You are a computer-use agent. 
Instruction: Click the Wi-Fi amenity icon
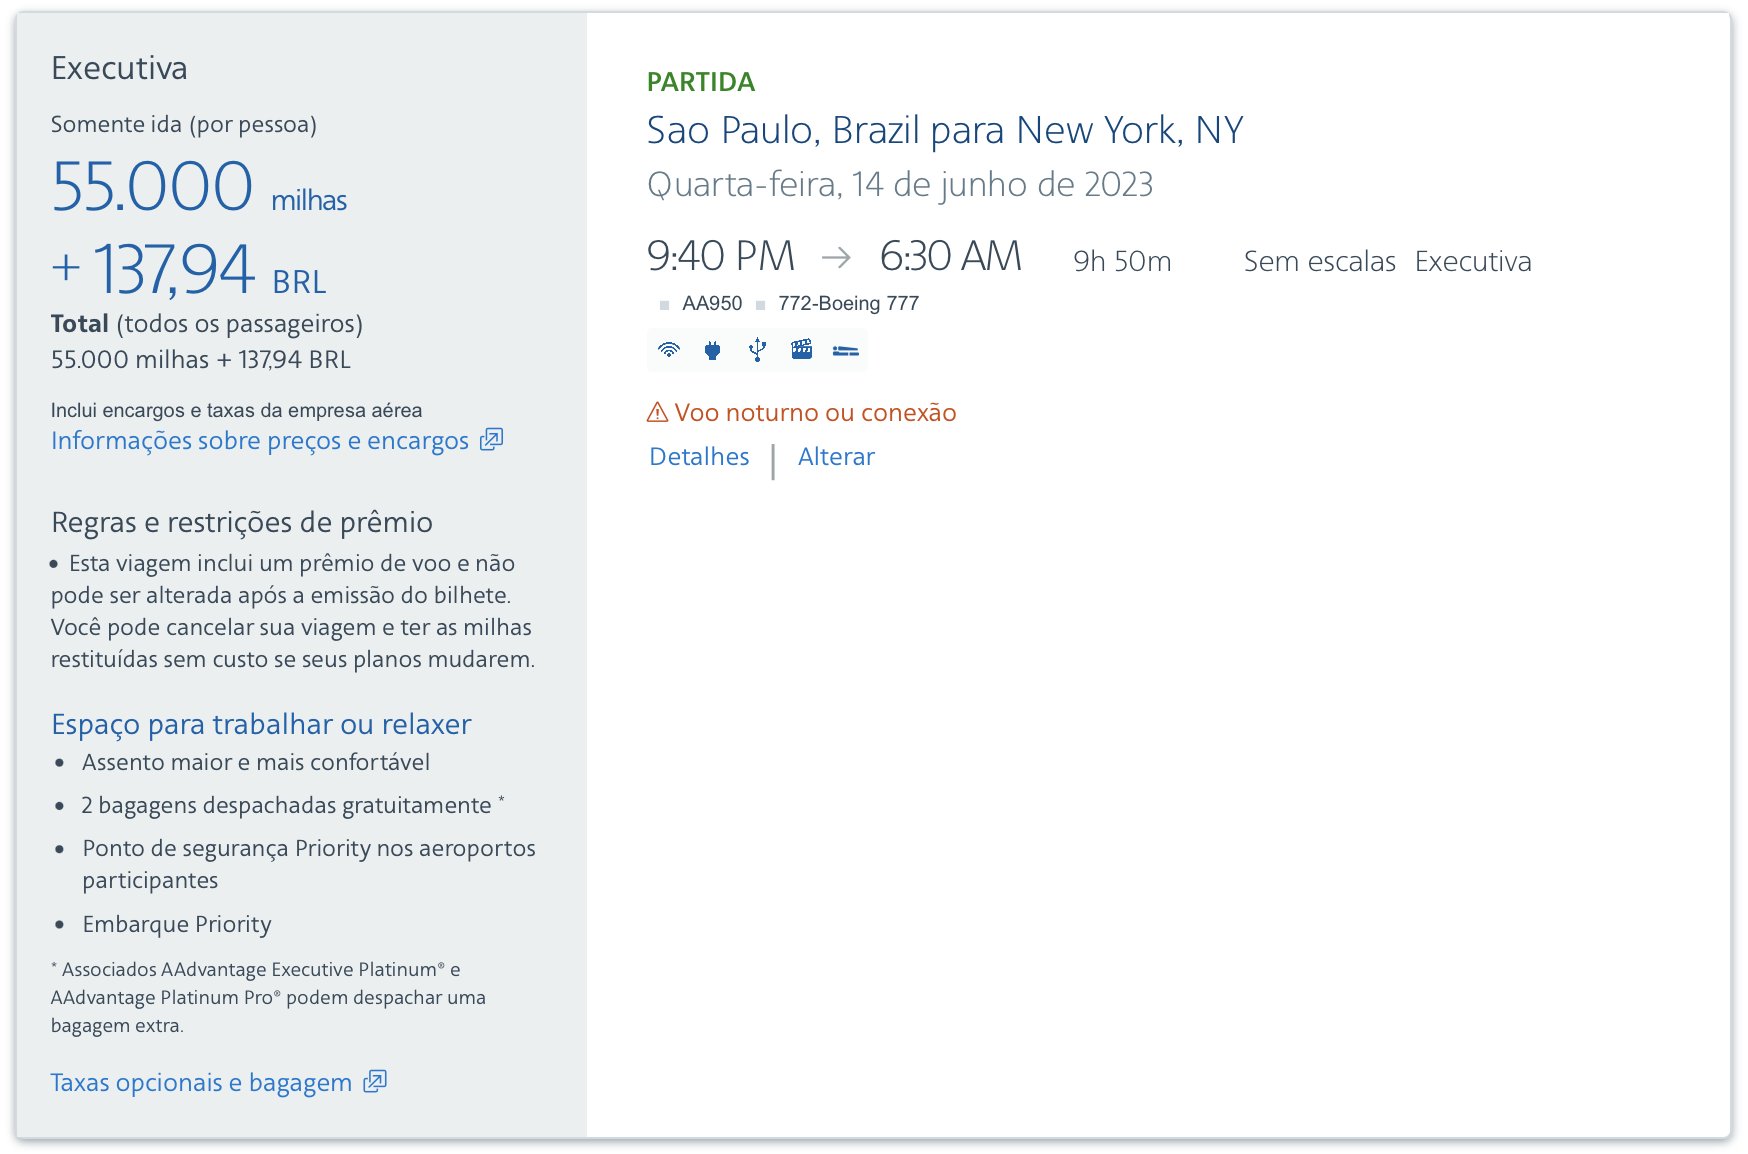click(x=669, y=350)
